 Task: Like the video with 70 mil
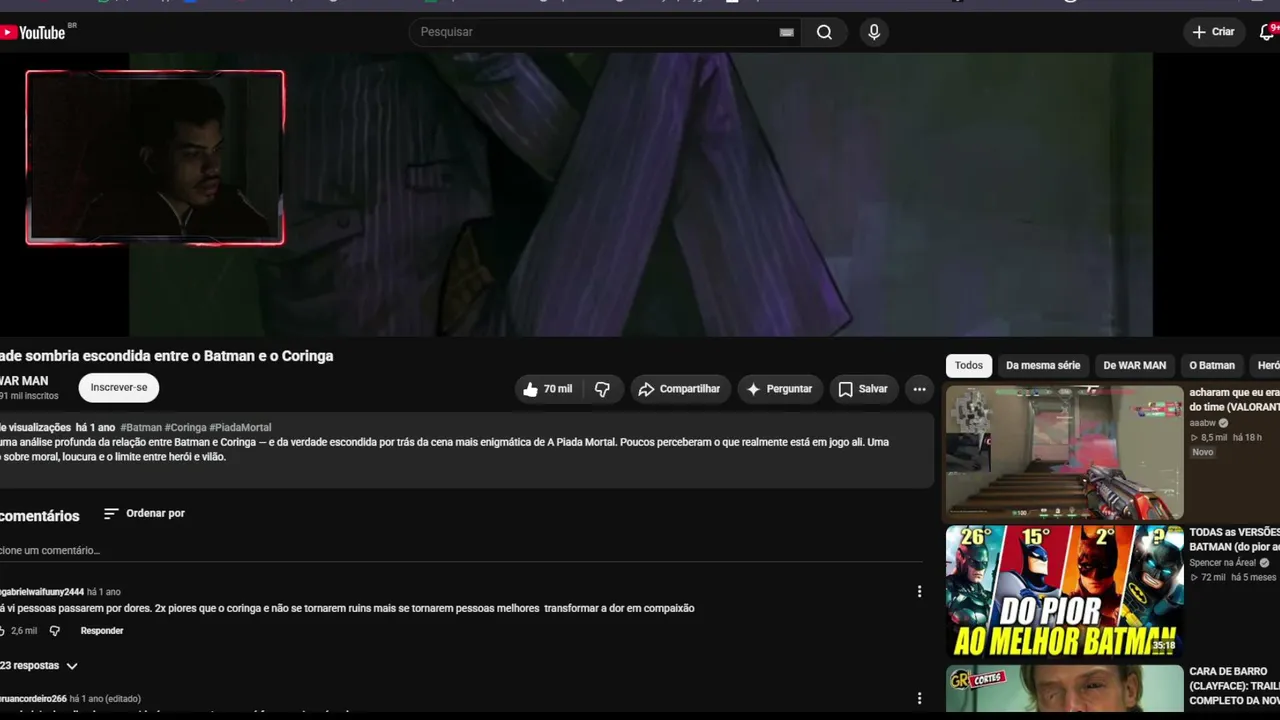tap(548, 389)
